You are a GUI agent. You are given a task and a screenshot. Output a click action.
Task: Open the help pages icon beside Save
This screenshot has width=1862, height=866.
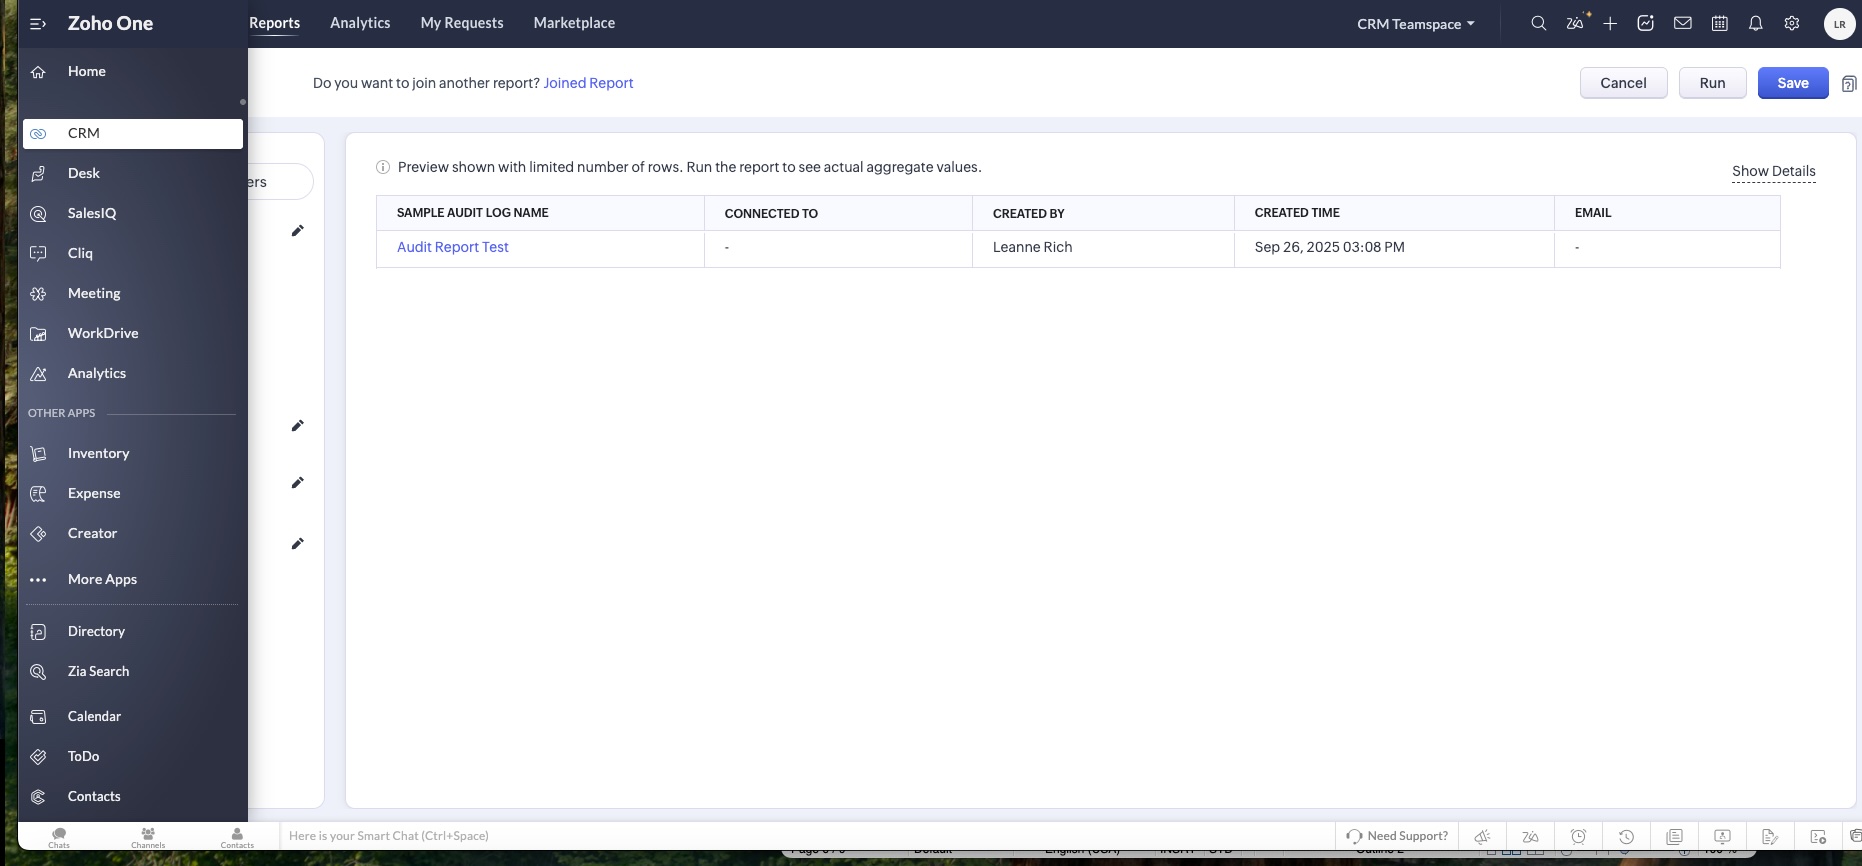pyautogui.click(x=1849, y=84)
